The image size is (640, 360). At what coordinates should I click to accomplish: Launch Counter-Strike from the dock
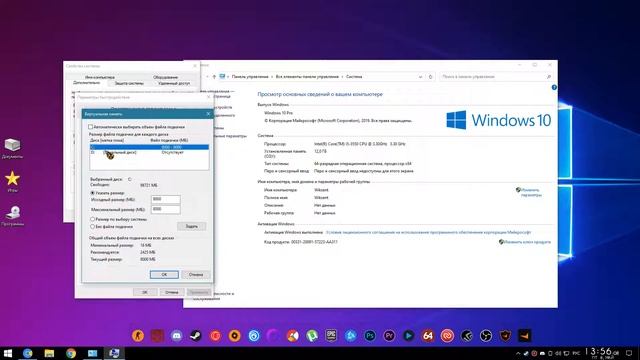pos(138,336)
